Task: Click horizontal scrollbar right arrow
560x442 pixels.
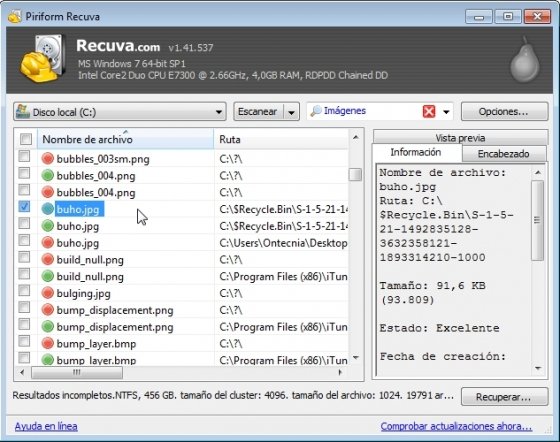Action: pos(340,372)
